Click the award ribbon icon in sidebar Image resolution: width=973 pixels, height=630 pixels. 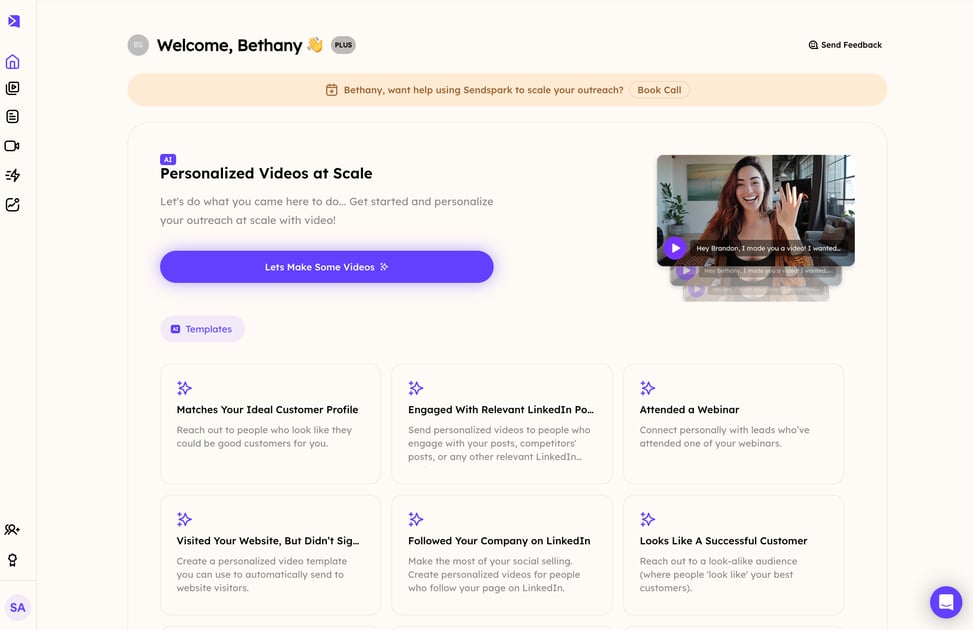click(x=13, y=560)
